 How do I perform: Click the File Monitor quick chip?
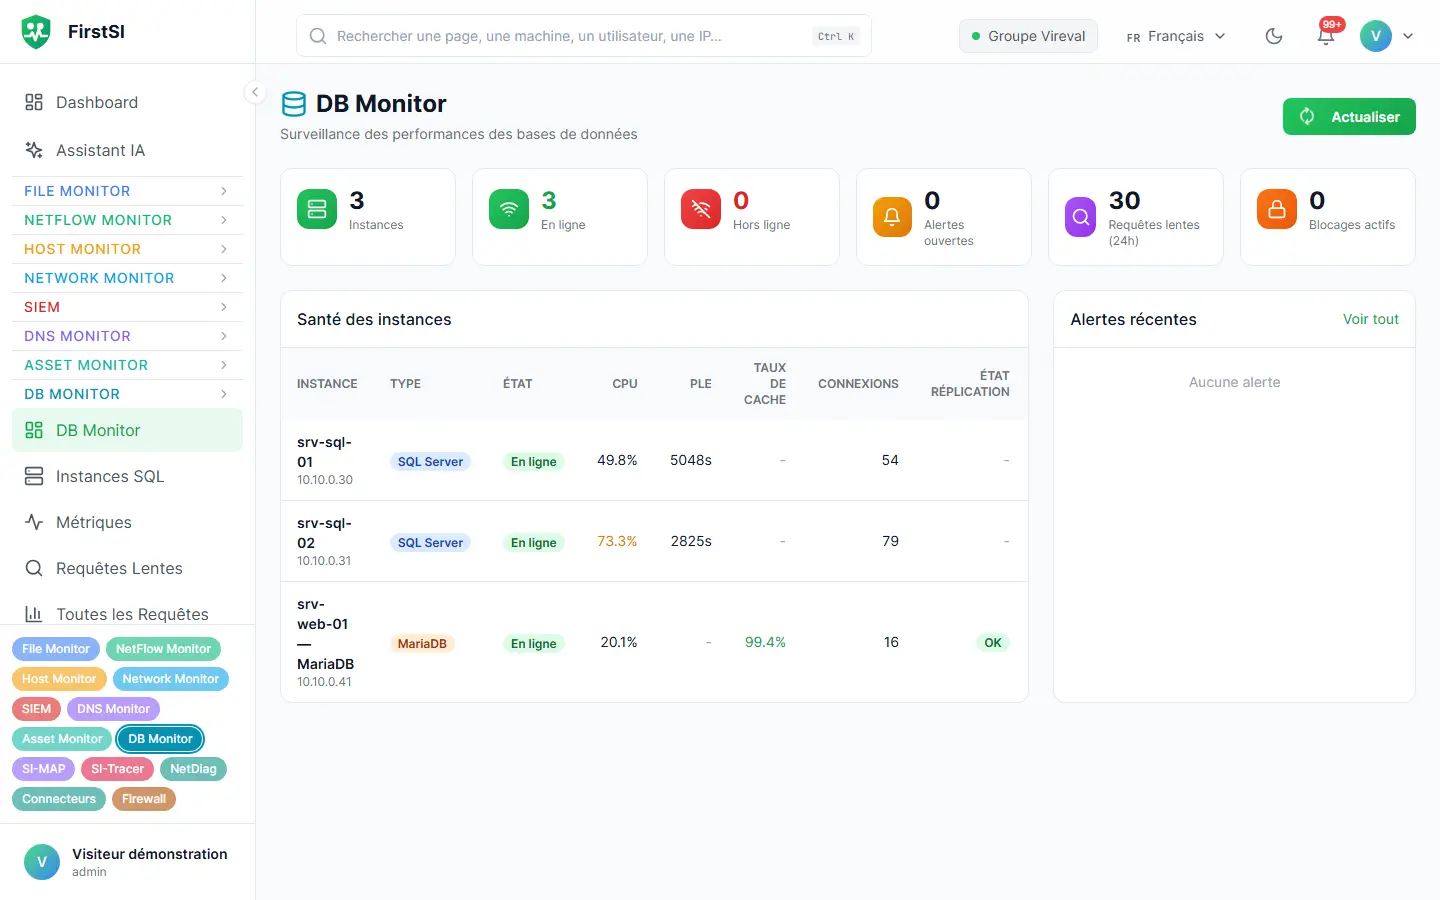[x=56, y=649]
